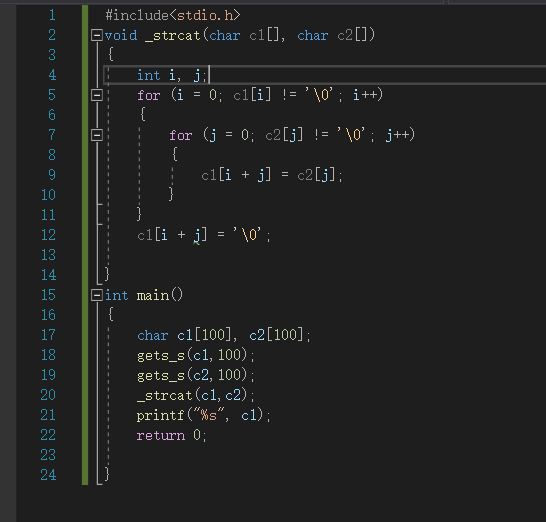
Task: Collapse the int main function block
Action: pyautogui.click(x=97, y=295)
